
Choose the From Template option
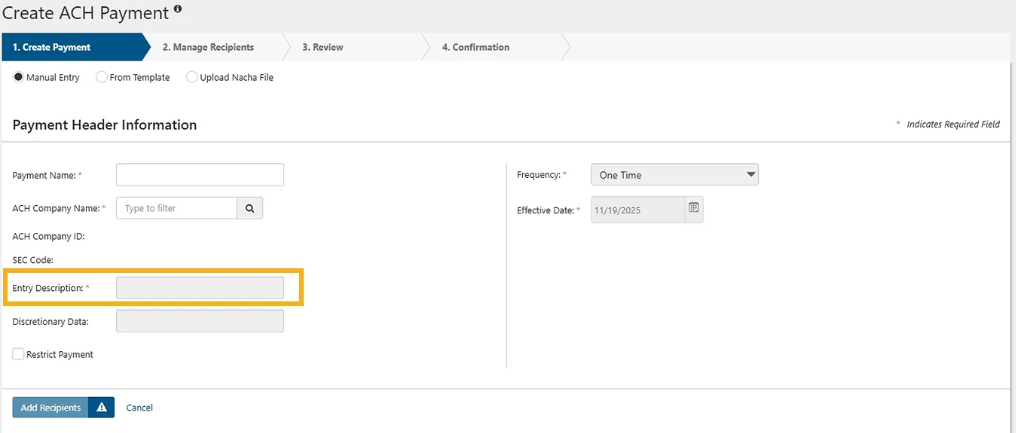pos(102,77)
